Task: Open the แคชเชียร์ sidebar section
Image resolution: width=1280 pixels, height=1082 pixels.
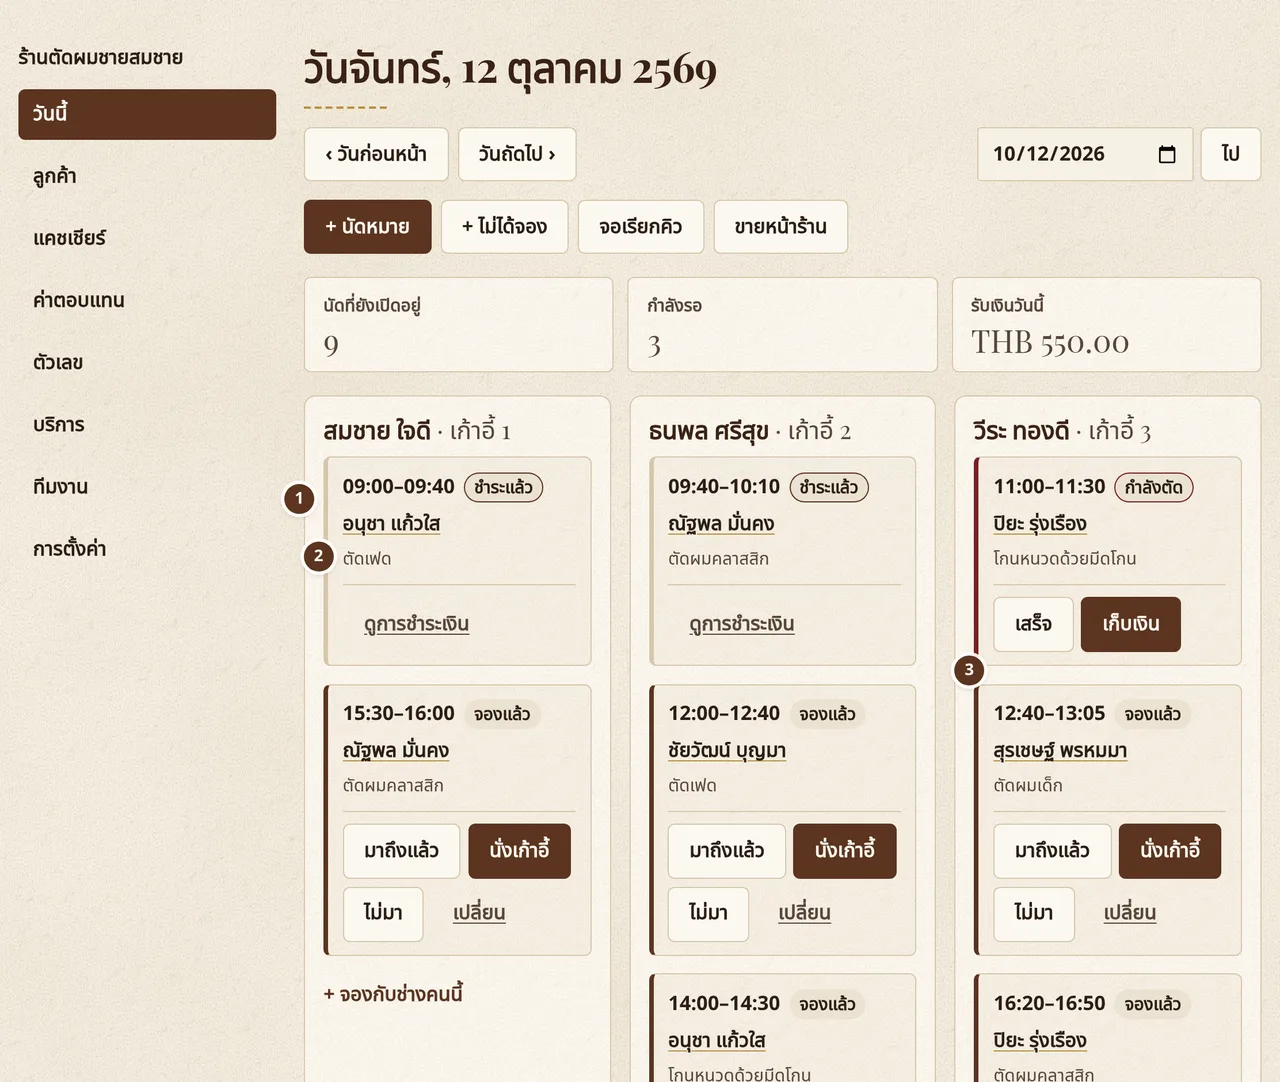Action: click(x=147, y=239)
